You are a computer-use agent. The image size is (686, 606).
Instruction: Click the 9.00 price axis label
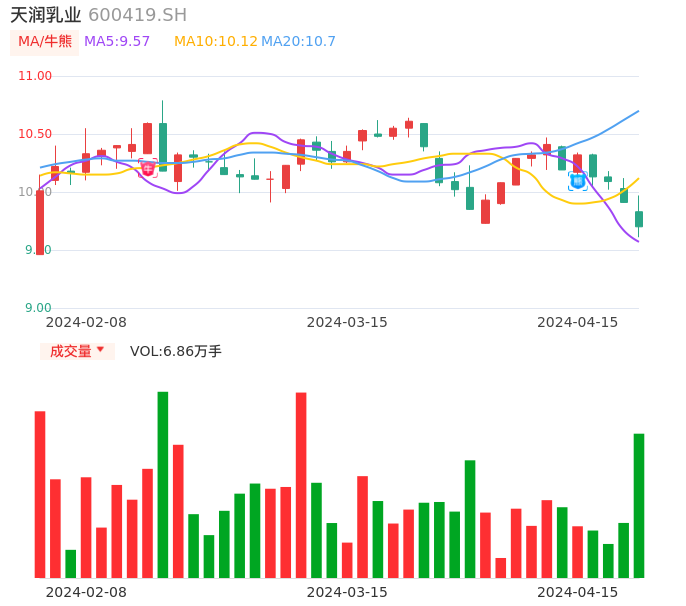tap(38, 308)
